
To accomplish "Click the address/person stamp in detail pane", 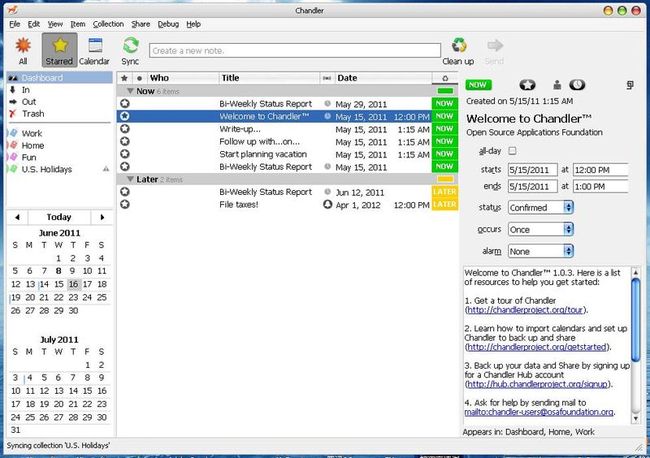I will pyautogui.click(x=557, y=85).
